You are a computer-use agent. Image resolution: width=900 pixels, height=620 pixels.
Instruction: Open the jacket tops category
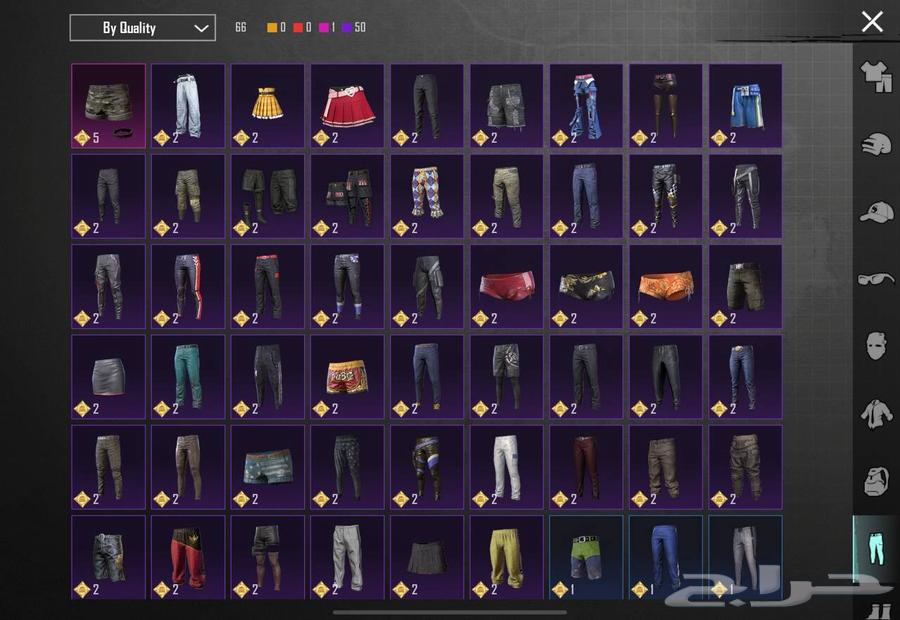coord(876,413)
